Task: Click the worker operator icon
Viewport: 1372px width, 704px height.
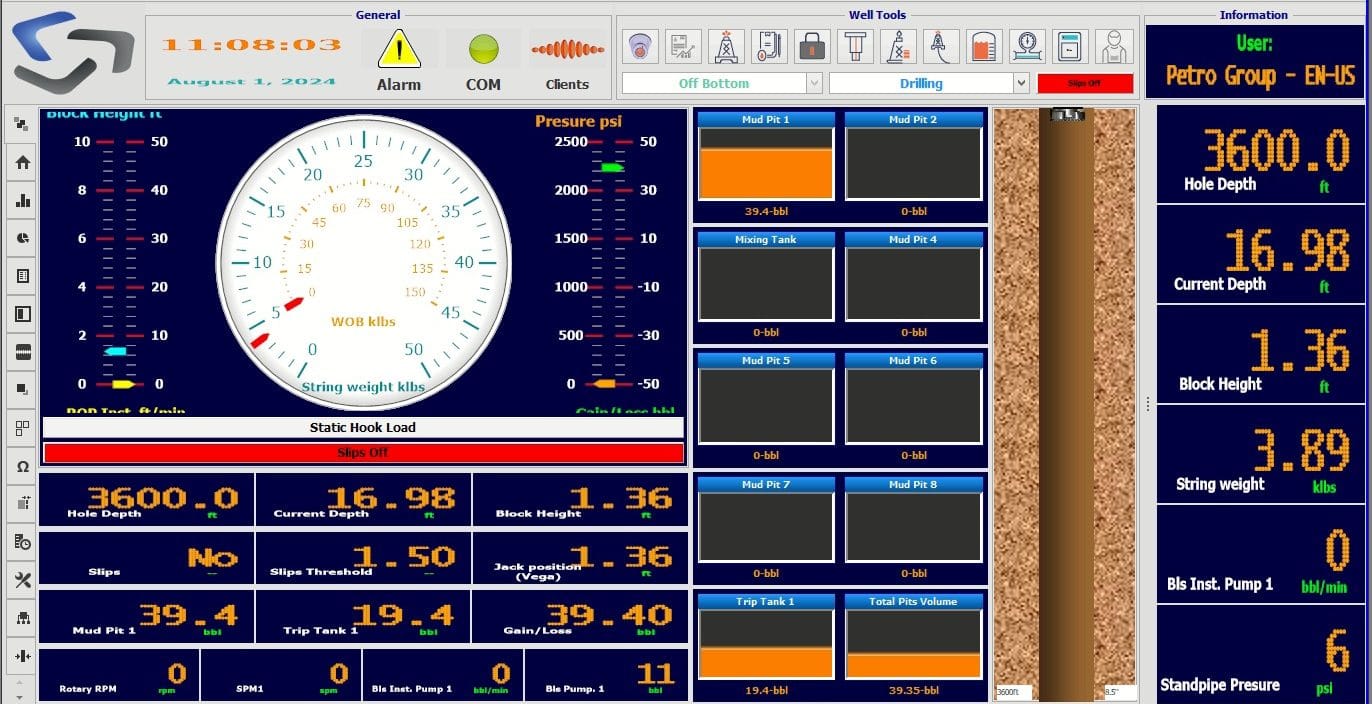Action: pos(1113,47)
